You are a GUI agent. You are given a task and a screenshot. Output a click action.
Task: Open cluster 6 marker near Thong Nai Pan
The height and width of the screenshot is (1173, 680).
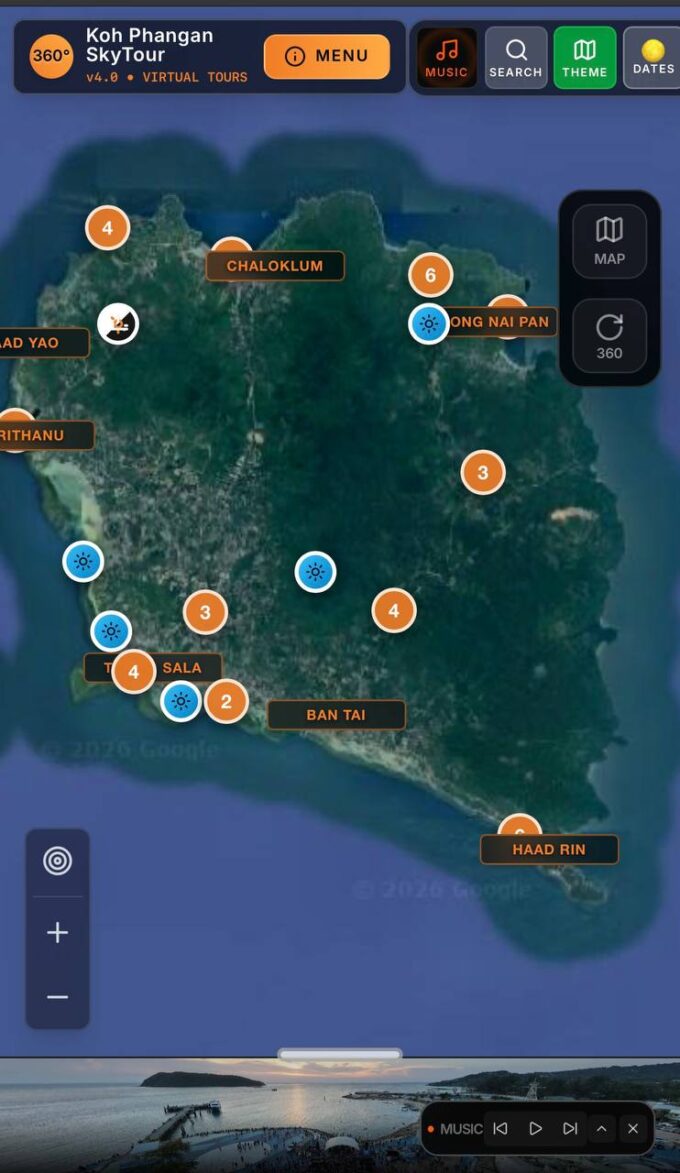tap(431, 275)
